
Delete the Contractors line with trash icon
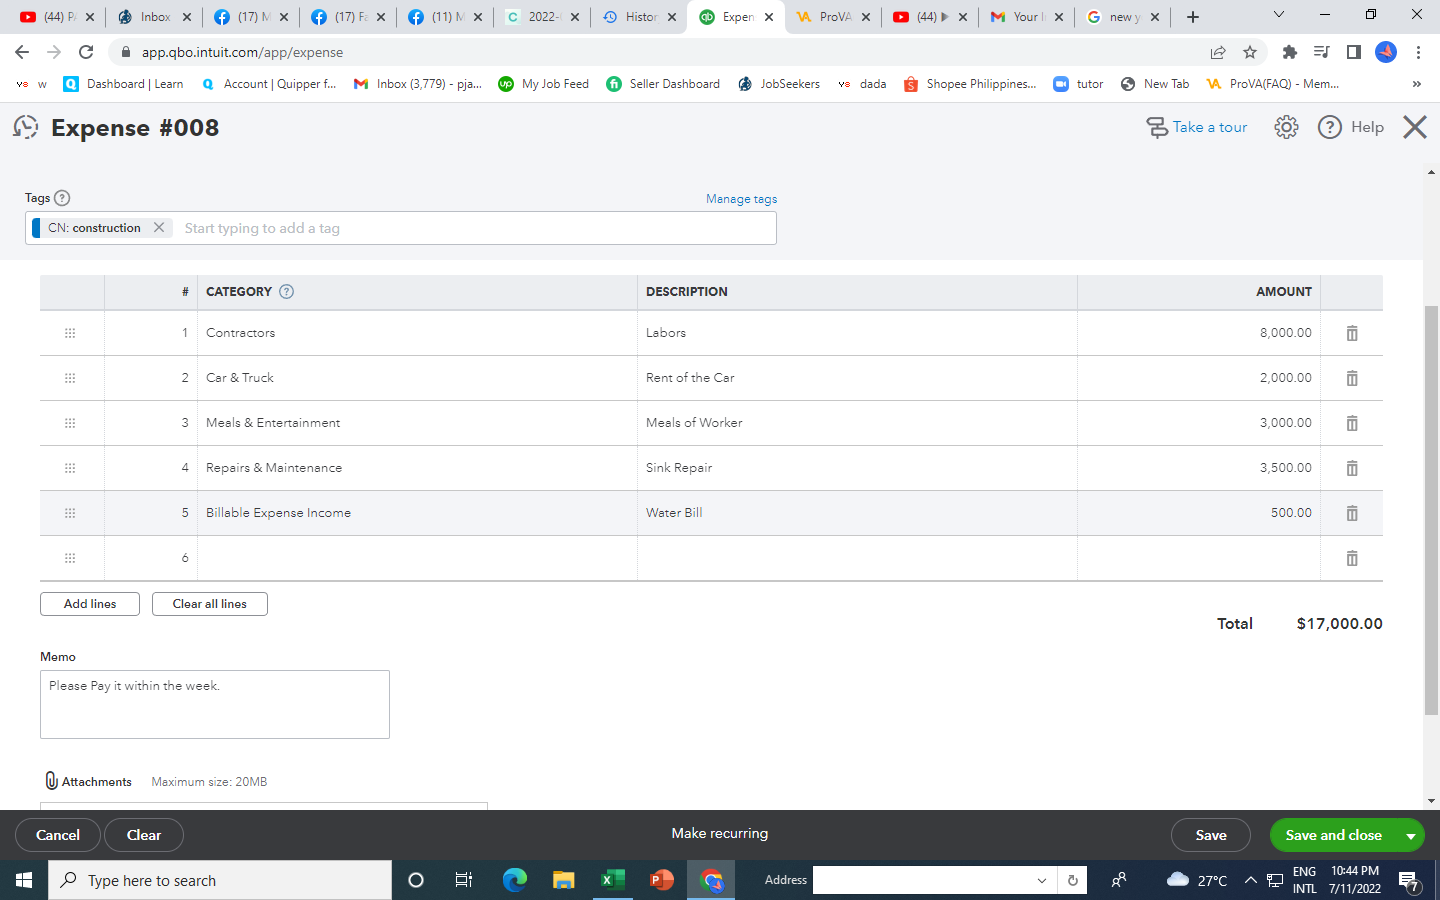click(x=1352, y=333)
